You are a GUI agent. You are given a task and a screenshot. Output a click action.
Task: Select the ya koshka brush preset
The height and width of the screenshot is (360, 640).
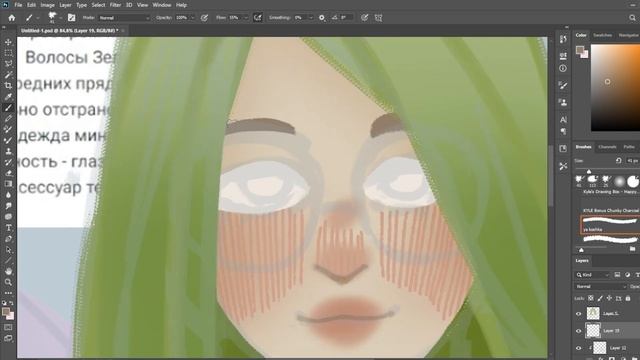610,225
